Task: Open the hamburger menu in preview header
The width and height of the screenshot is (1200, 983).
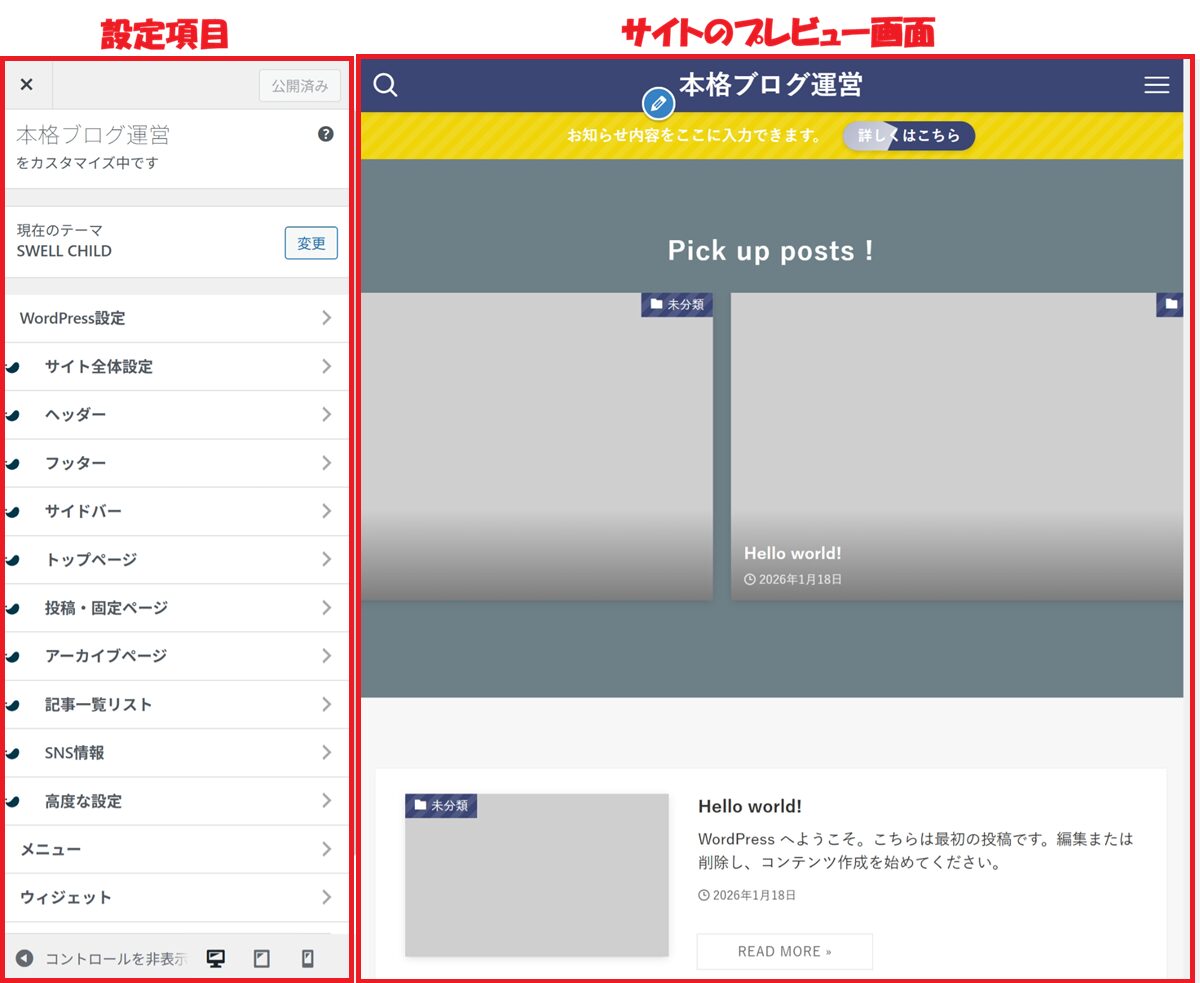Action: (x=1156, y=85)
